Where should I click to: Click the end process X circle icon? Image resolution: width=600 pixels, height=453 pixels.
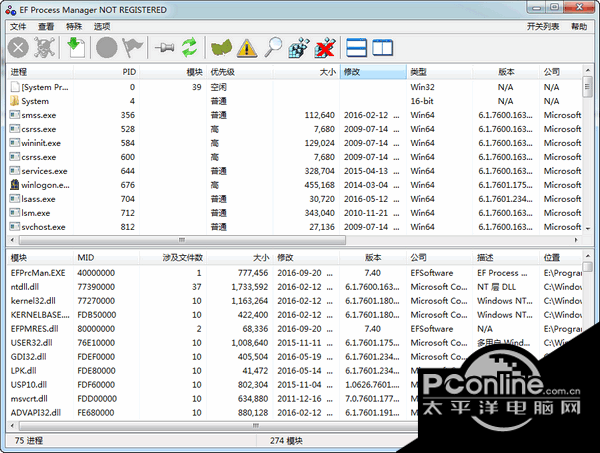pyautogui.click(x=18, y=48)
